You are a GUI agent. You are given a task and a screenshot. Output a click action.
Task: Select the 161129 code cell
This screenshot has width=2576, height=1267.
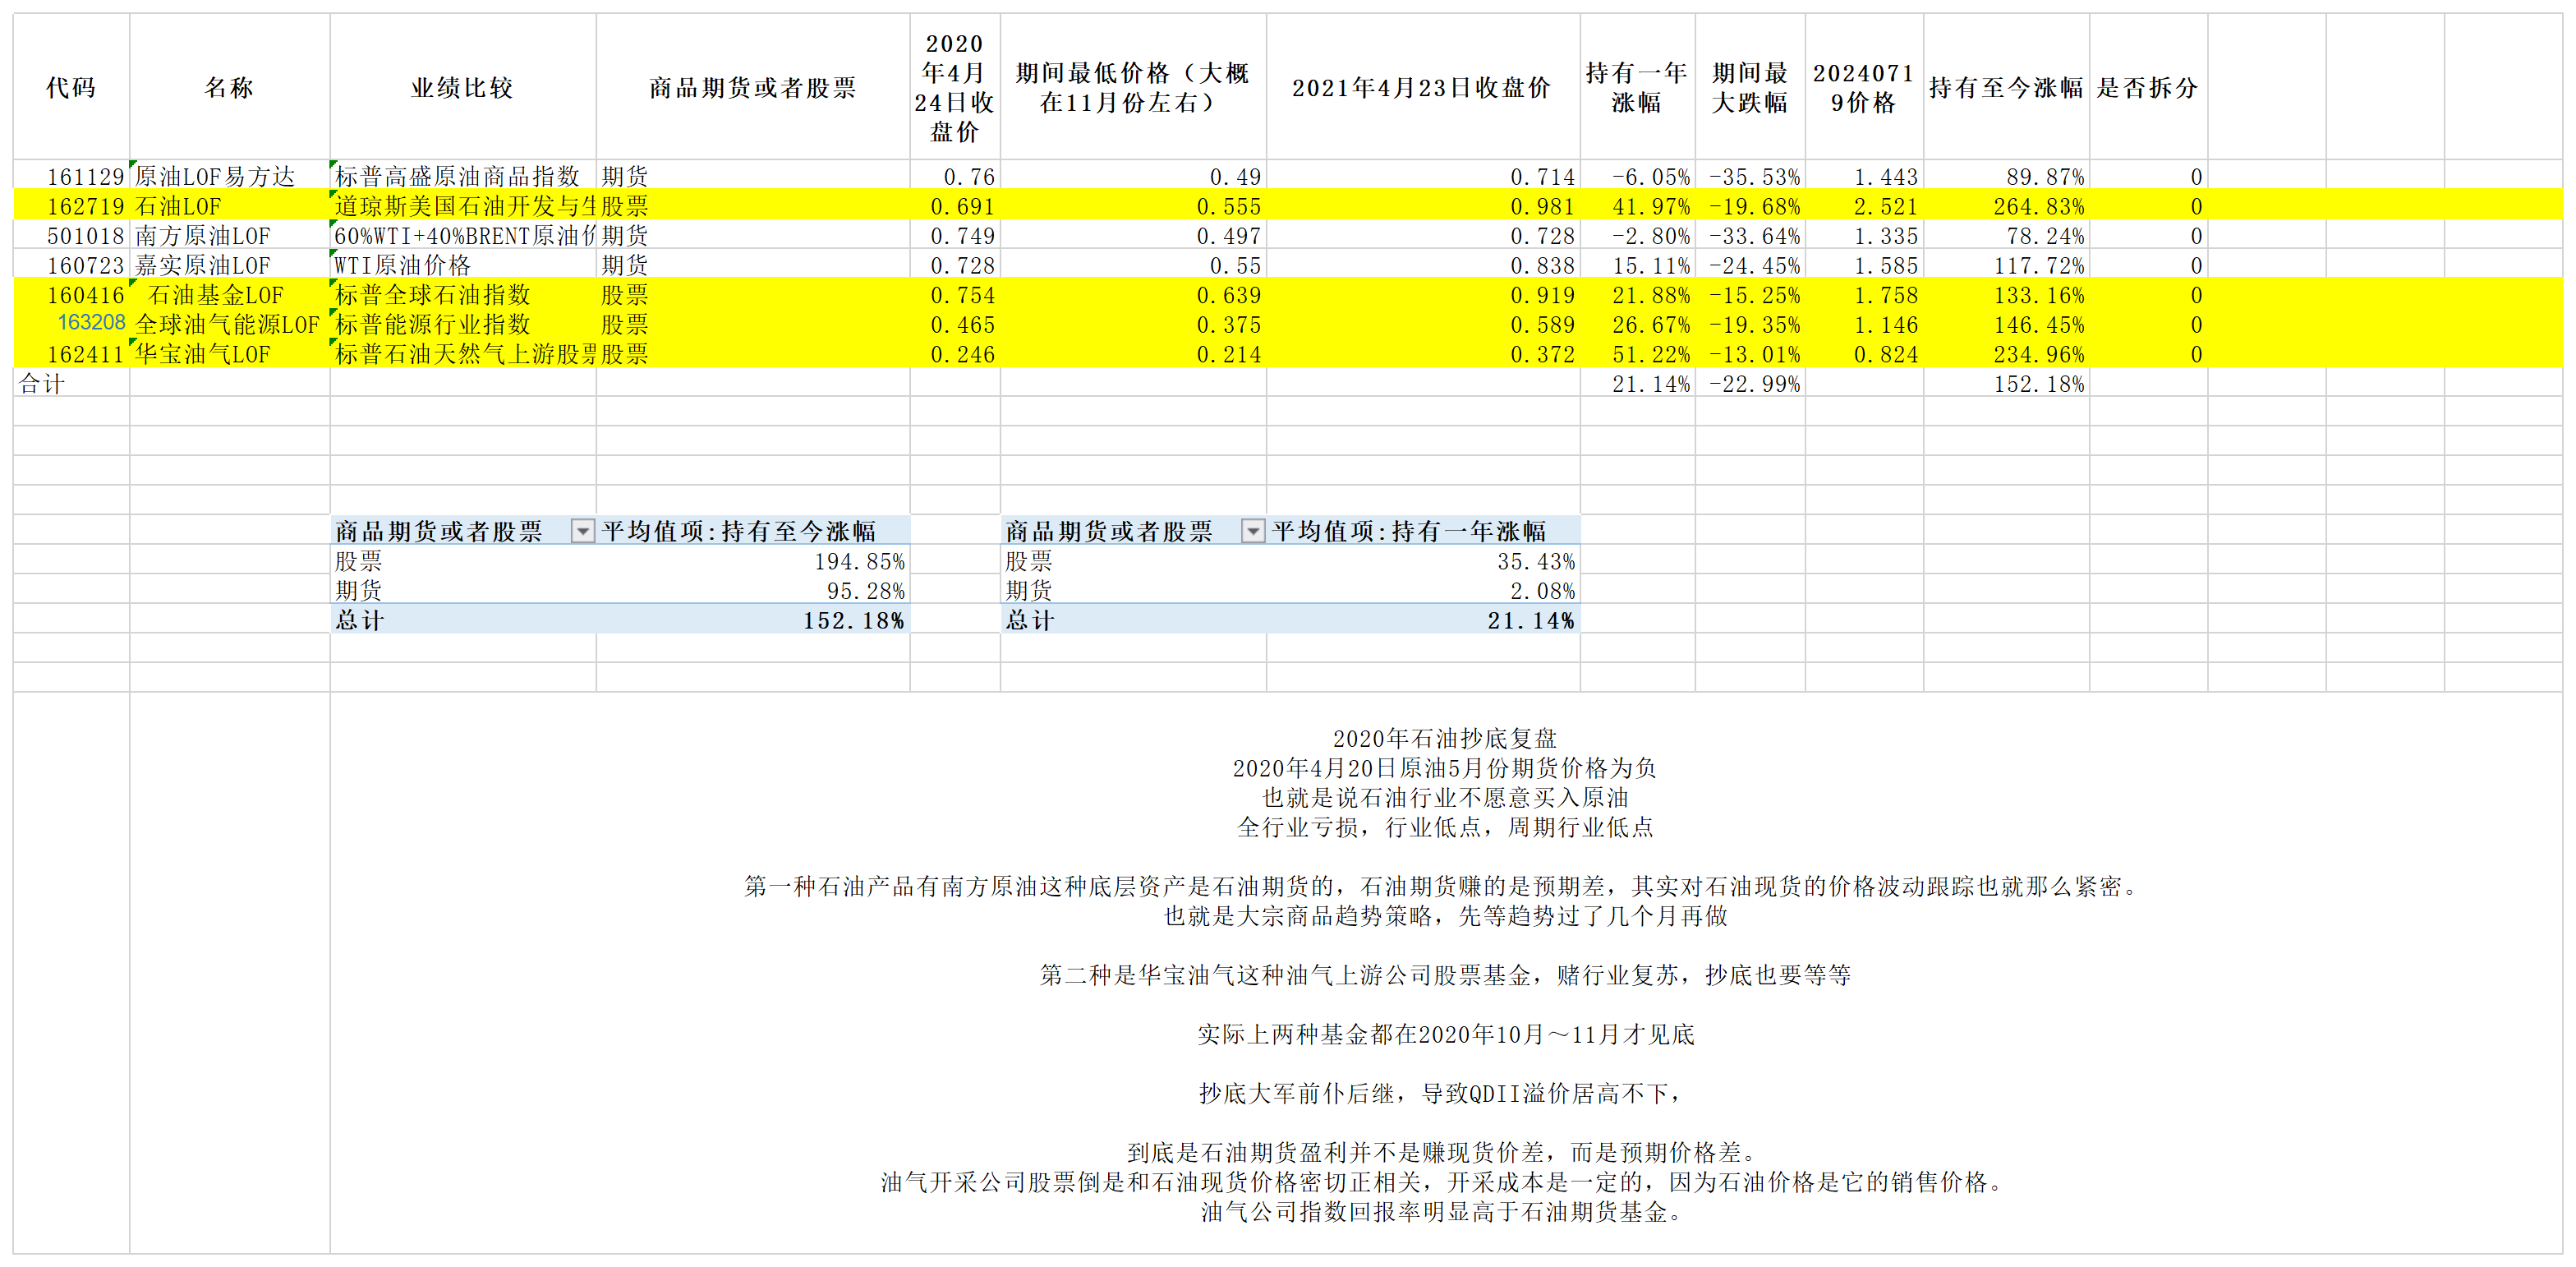(85, 177)
